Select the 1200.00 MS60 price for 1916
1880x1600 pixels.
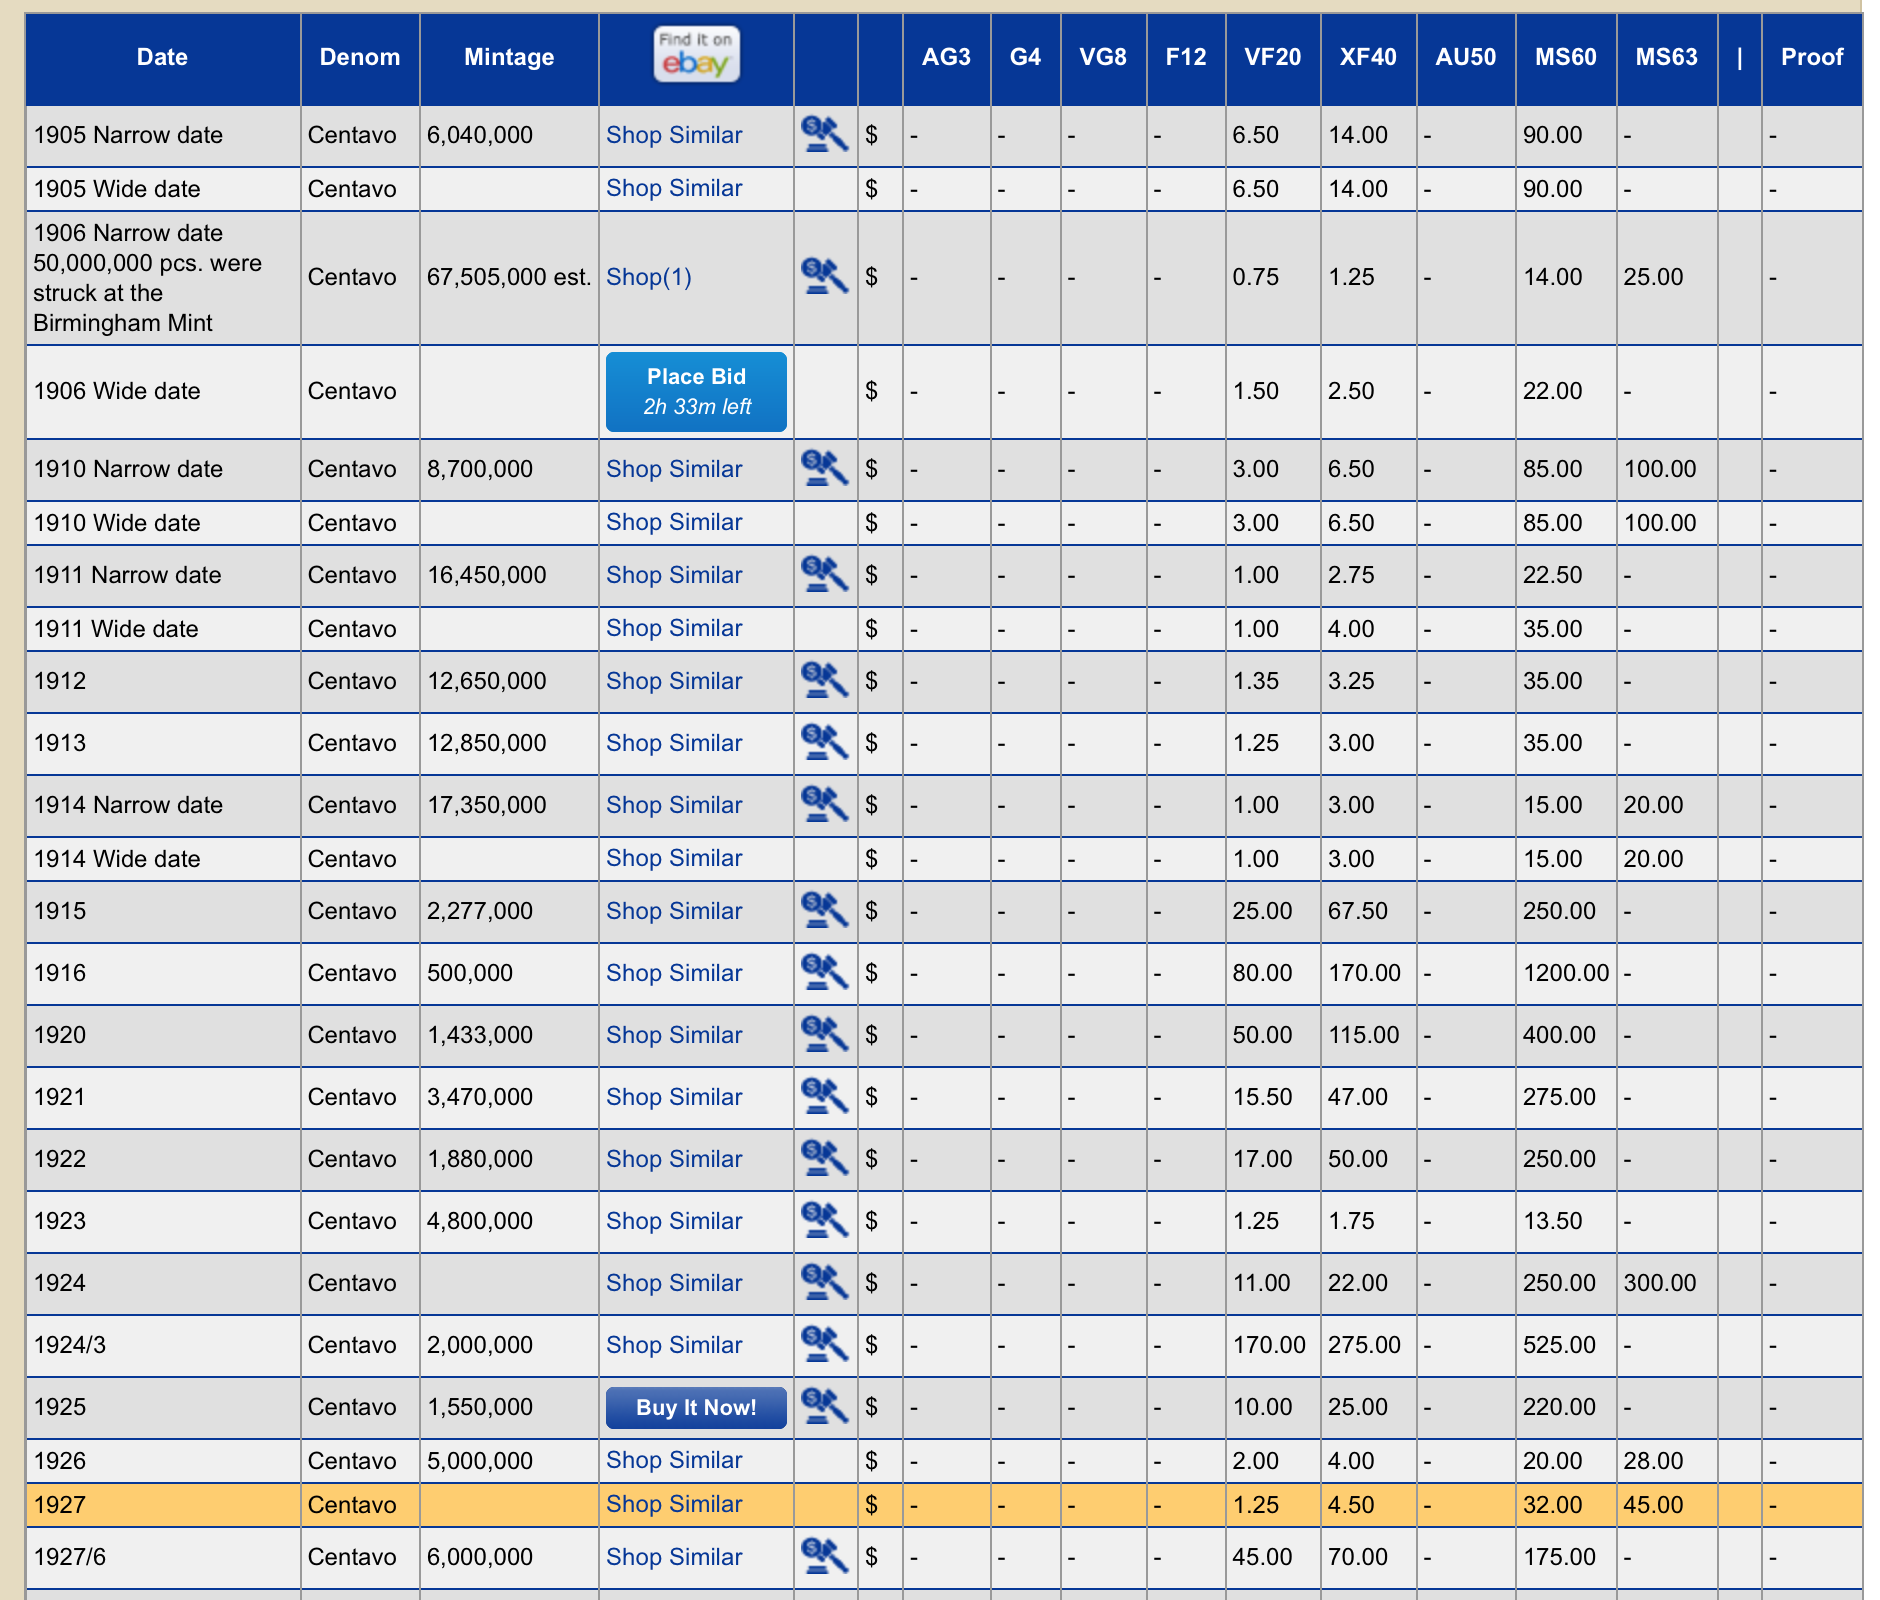click(x=1566, y=973)
